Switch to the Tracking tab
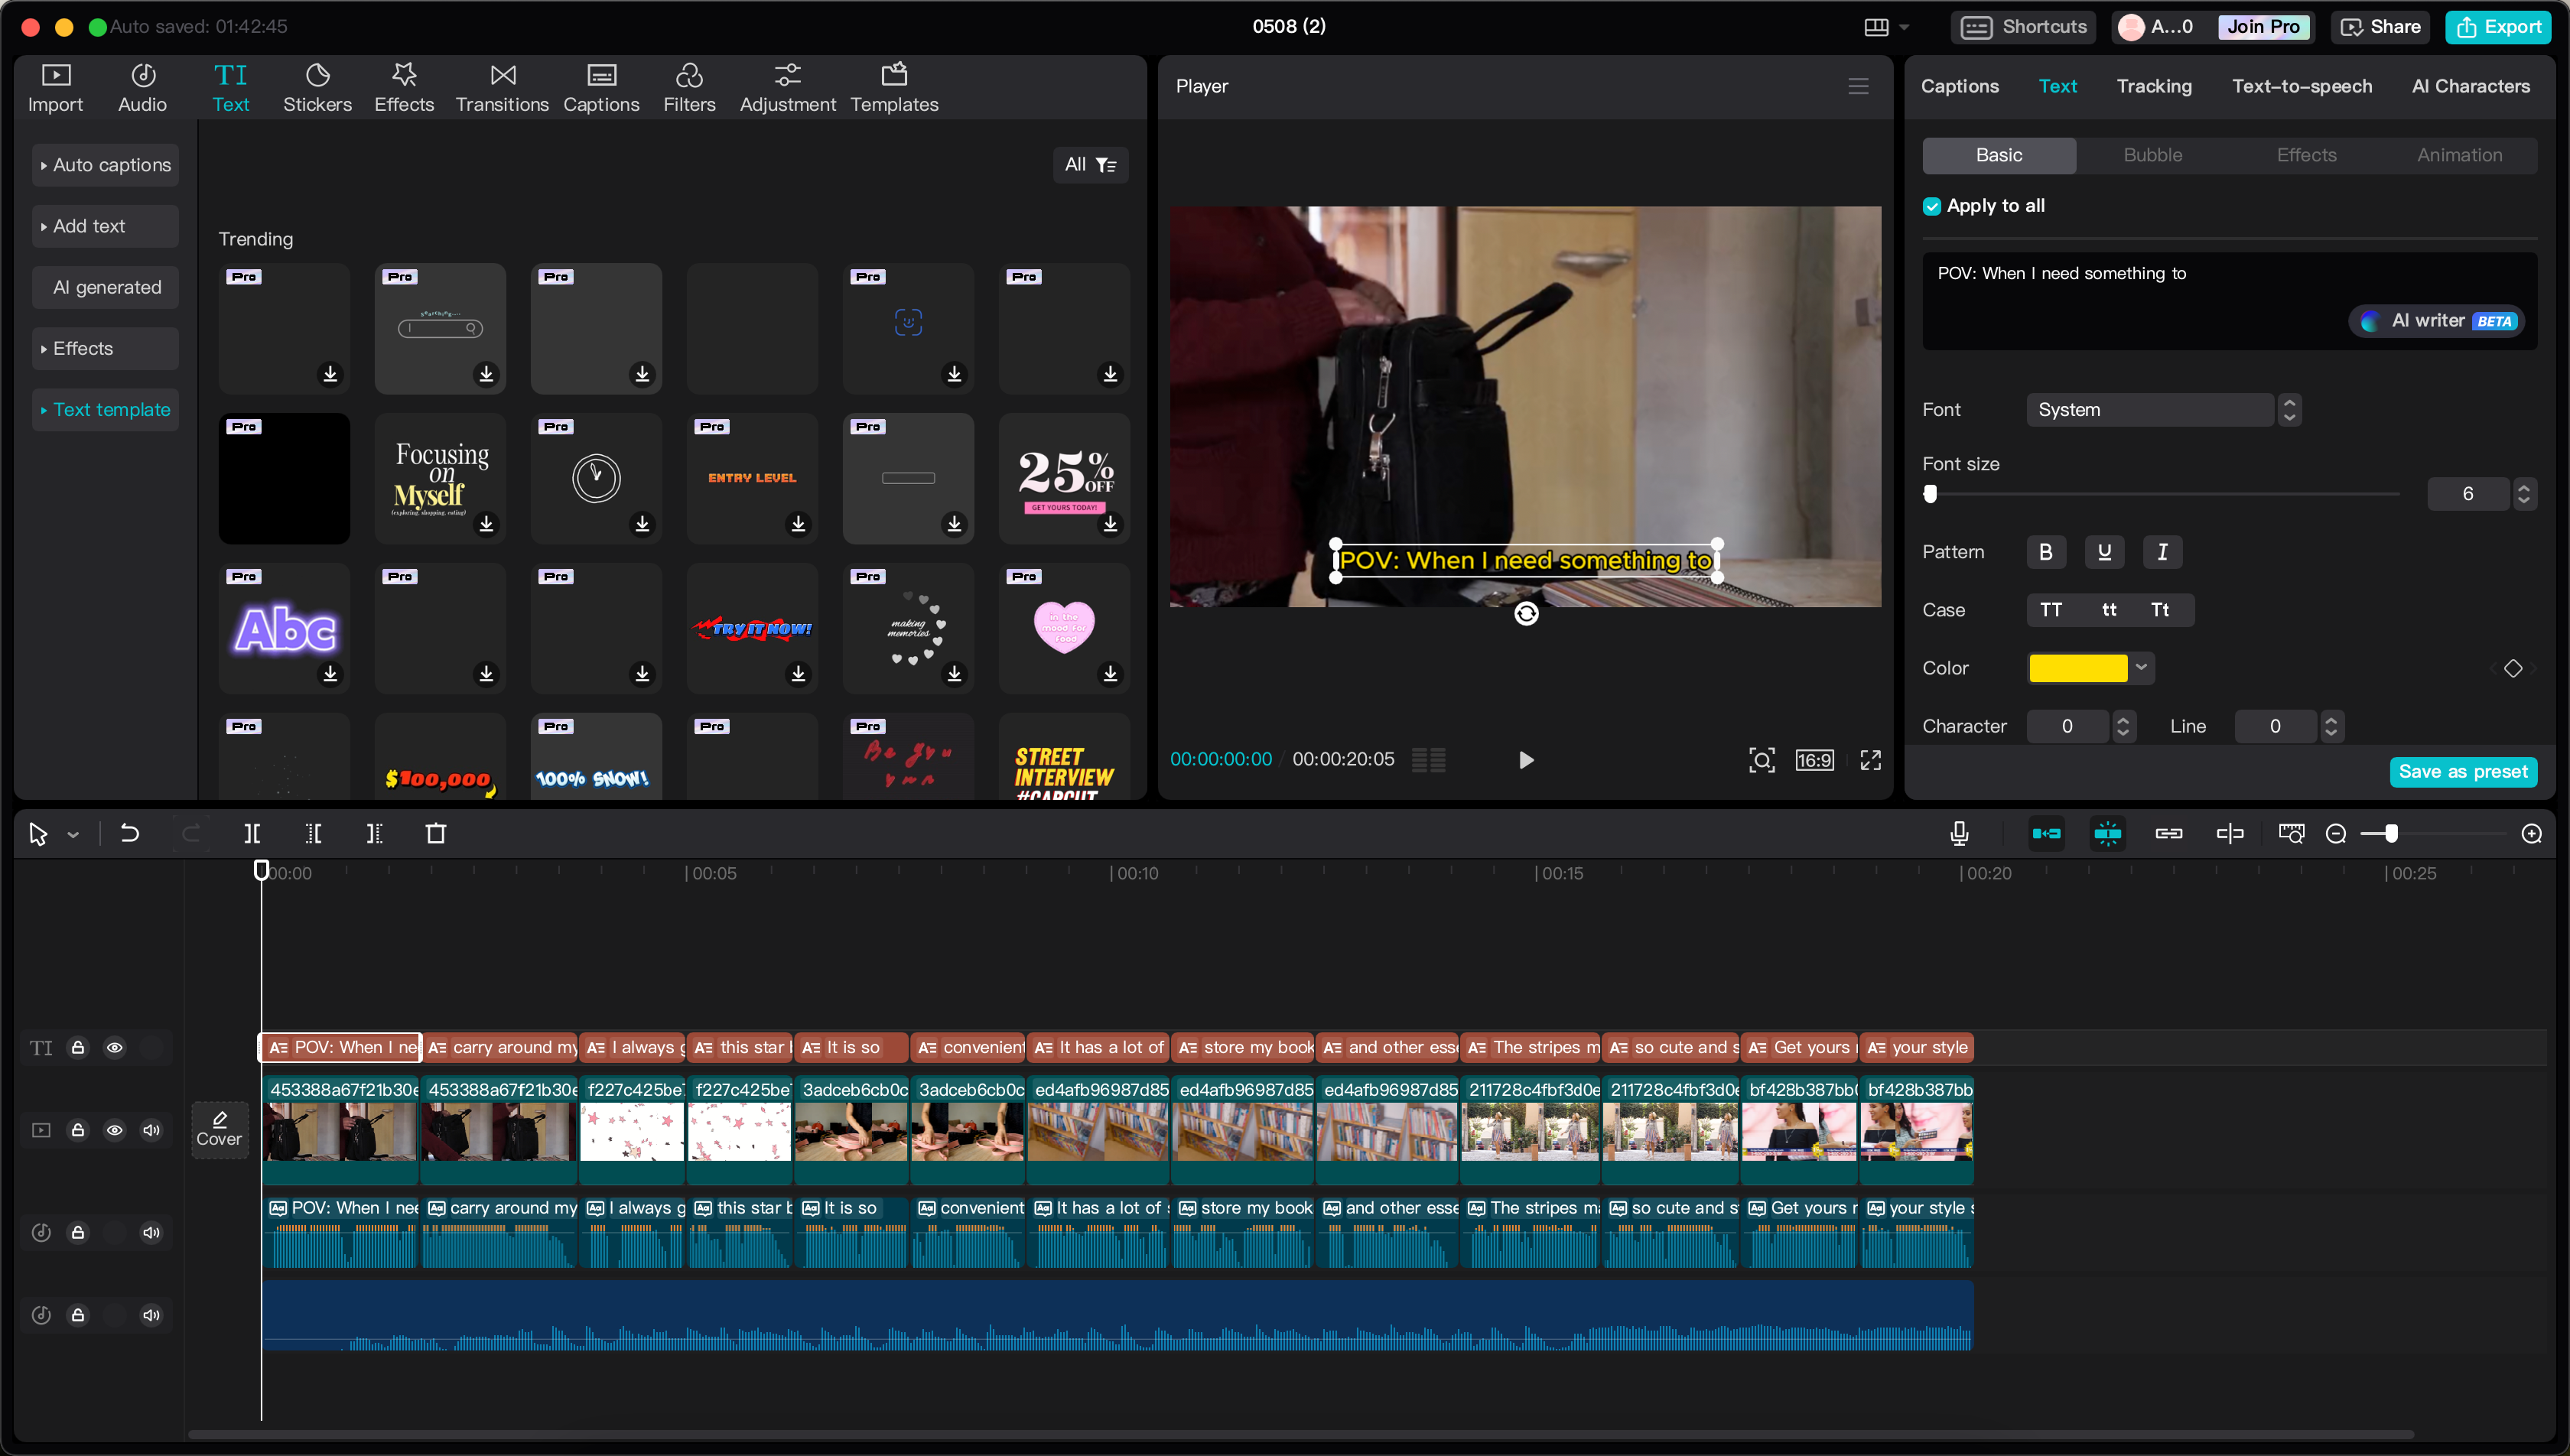Screen dimensions: 2570x1456 pyautogui.click(x=2154, y=86)
